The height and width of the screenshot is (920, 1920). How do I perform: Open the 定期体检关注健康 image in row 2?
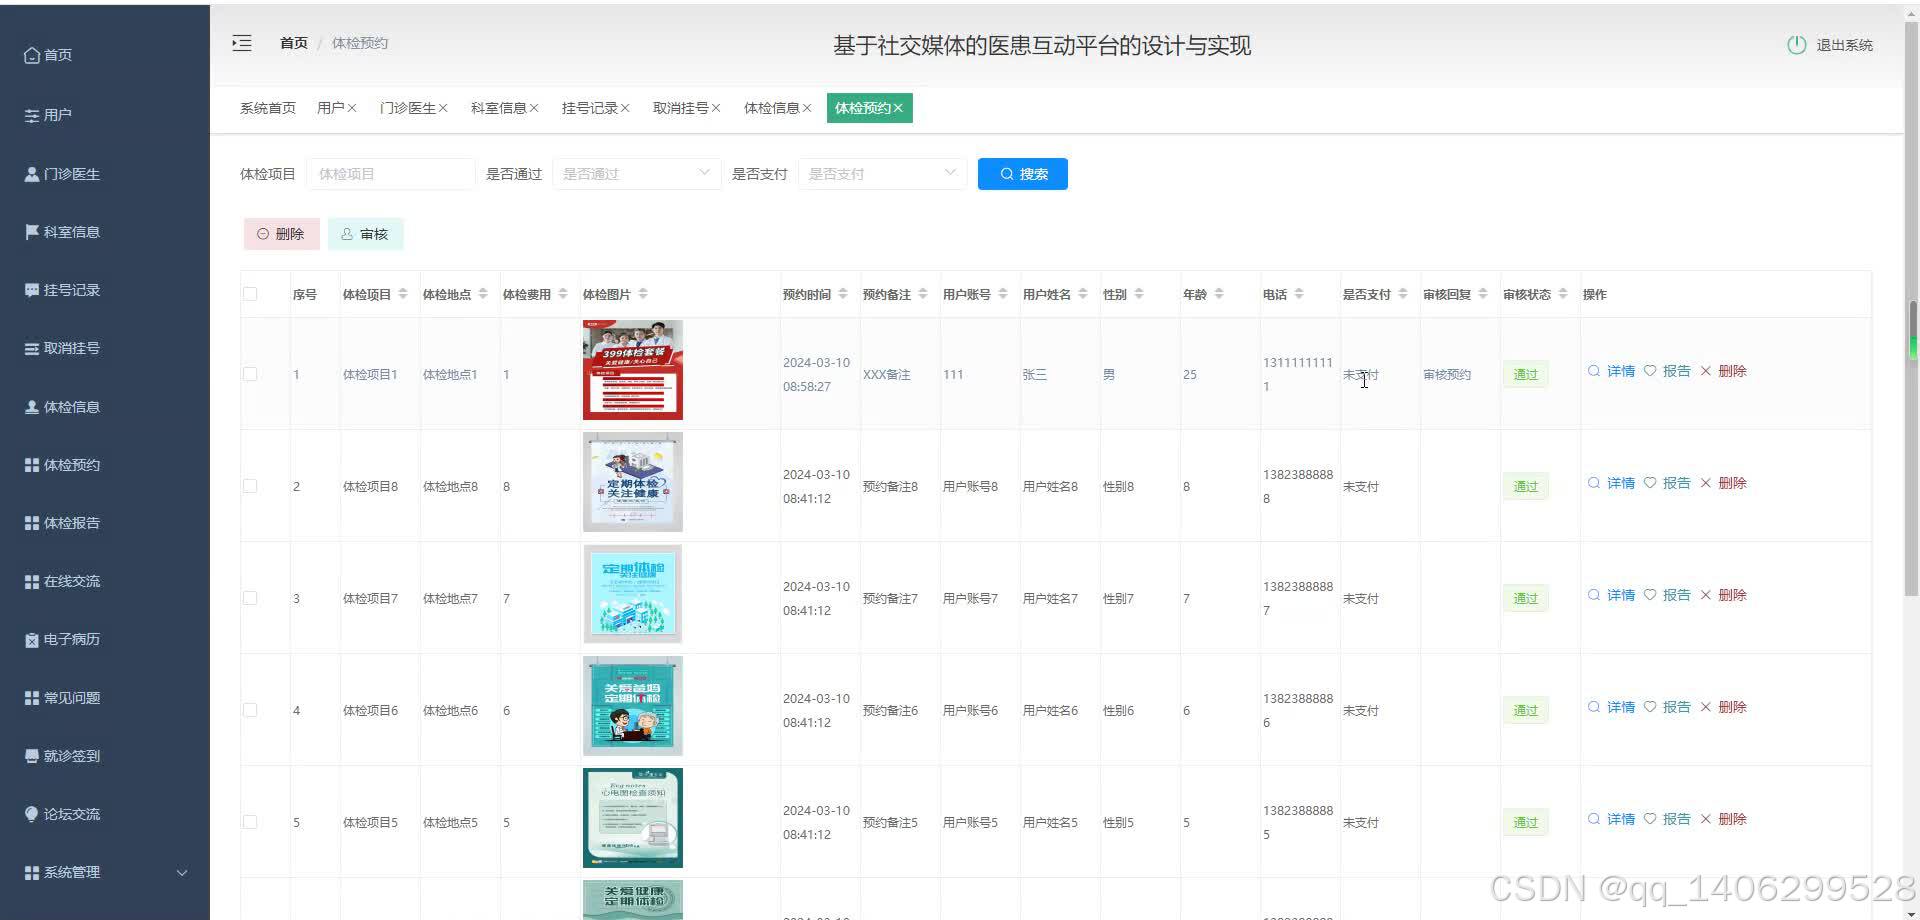point(633,482)
